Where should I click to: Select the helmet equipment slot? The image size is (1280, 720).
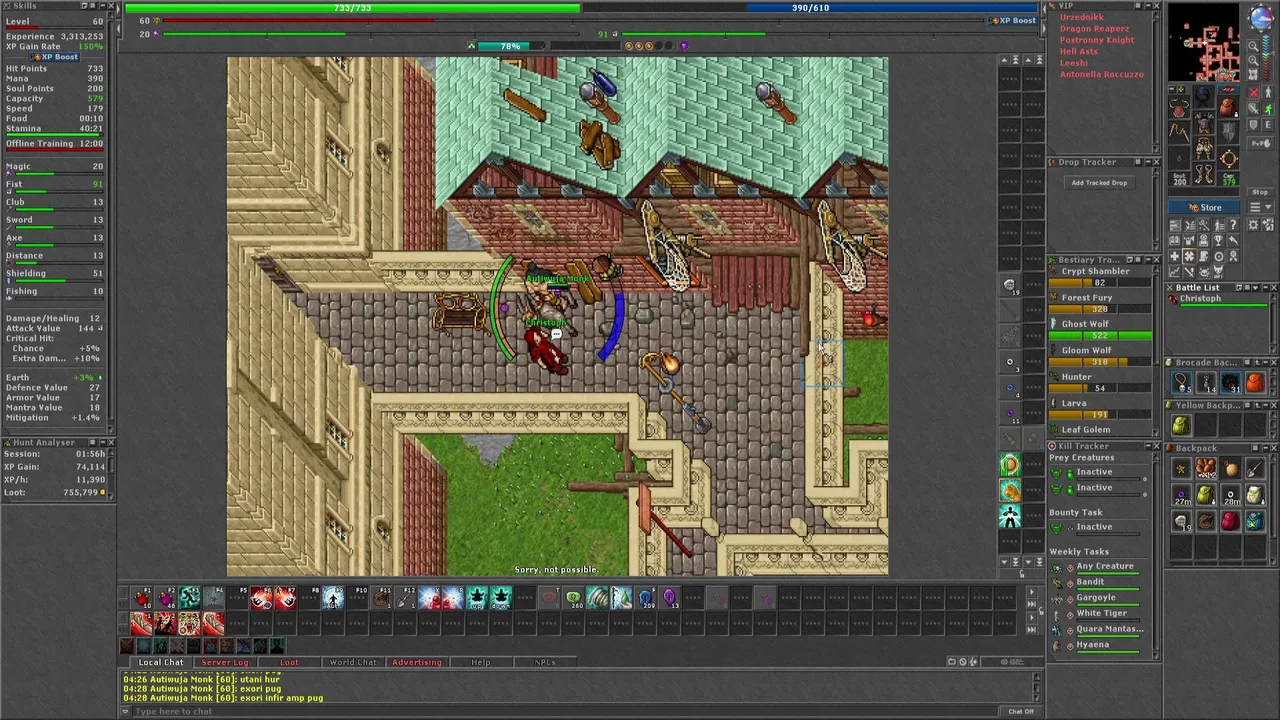1203,95
